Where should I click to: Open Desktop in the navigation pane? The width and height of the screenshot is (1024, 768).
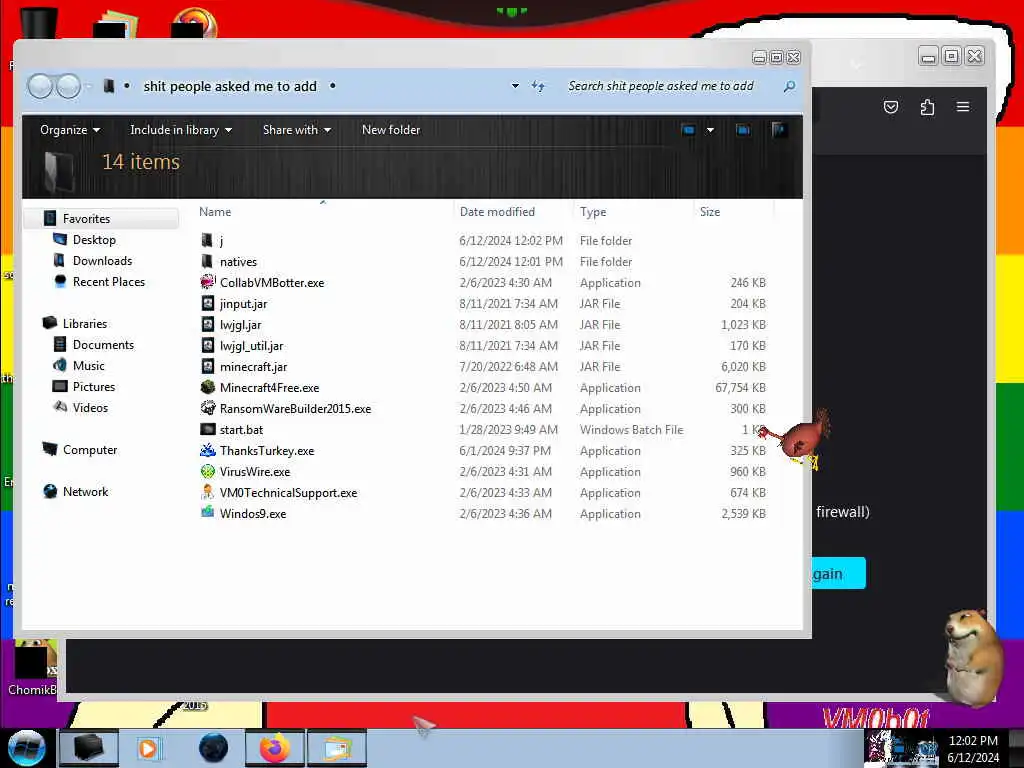(x=94, y=240)
